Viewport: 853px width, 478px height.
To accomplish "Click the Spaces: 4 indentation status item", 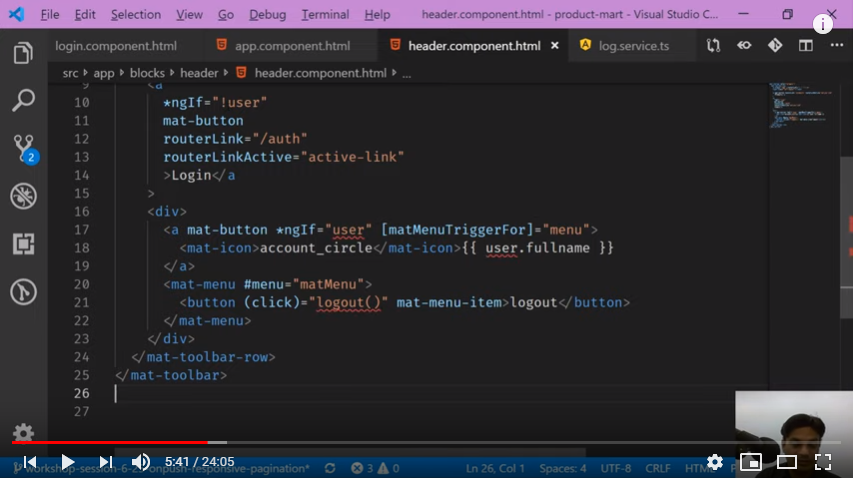I will pos(563,468).
